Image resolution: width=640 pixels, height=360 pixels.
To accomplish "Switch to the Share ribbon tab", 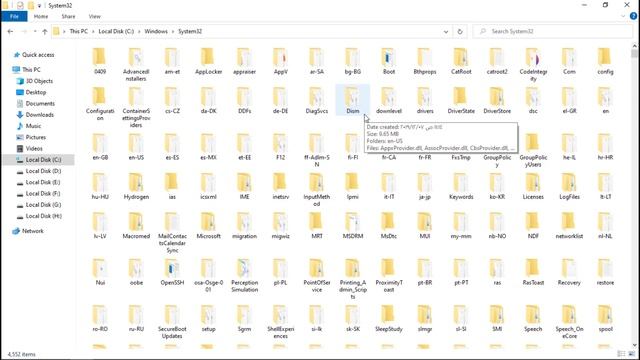I will pyautogui.click(x=68, y=16).
